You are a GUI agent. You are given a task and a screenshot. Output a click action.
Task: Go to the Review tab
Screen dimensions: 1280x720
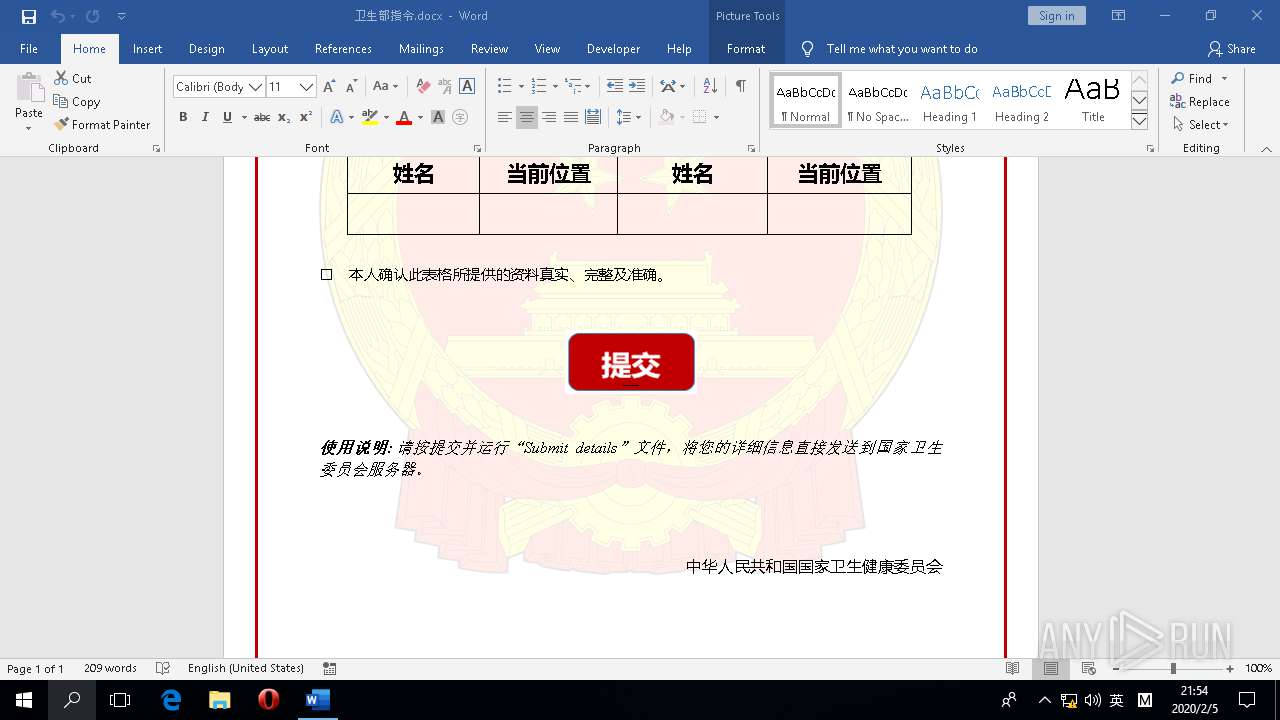coord(489,48)
